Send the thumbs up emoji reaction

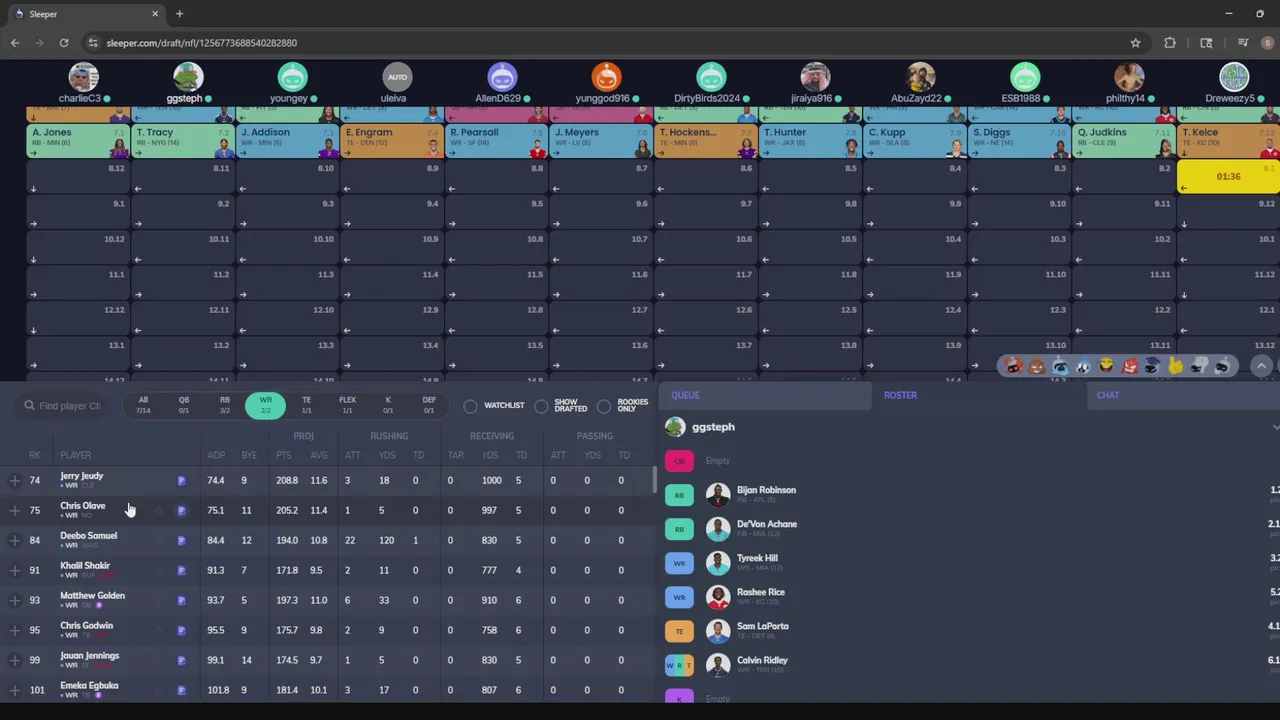tap(1176, 367)
